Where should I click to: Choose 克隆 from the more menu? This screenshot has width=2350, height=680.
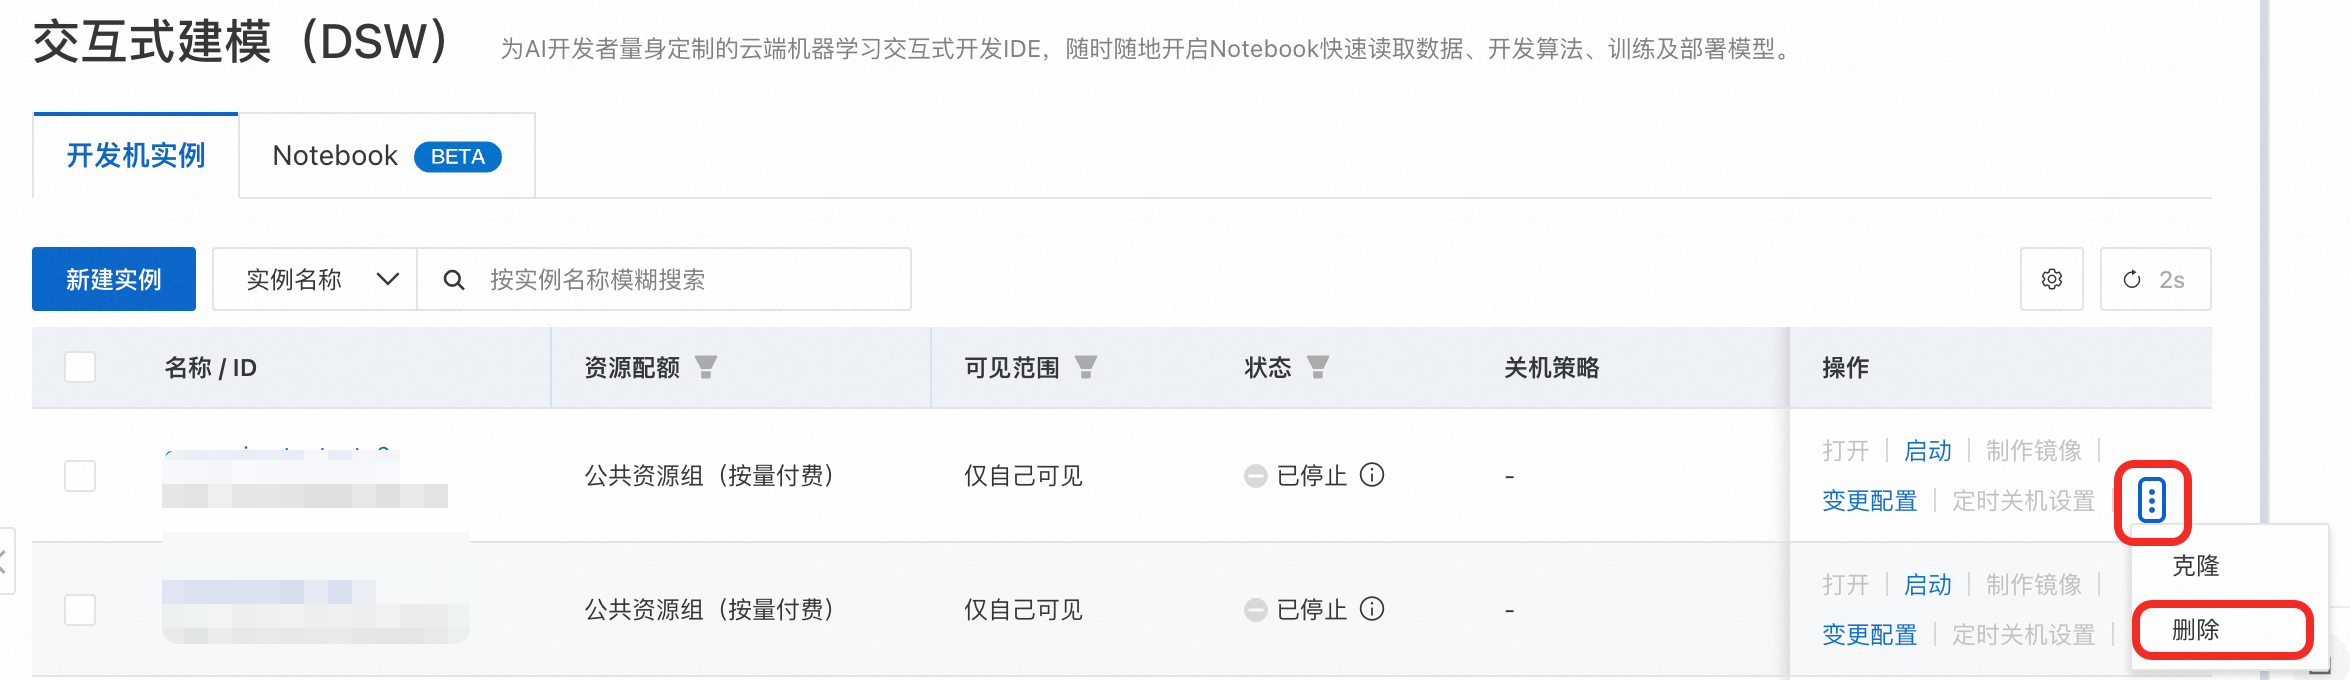[2196, 566]
